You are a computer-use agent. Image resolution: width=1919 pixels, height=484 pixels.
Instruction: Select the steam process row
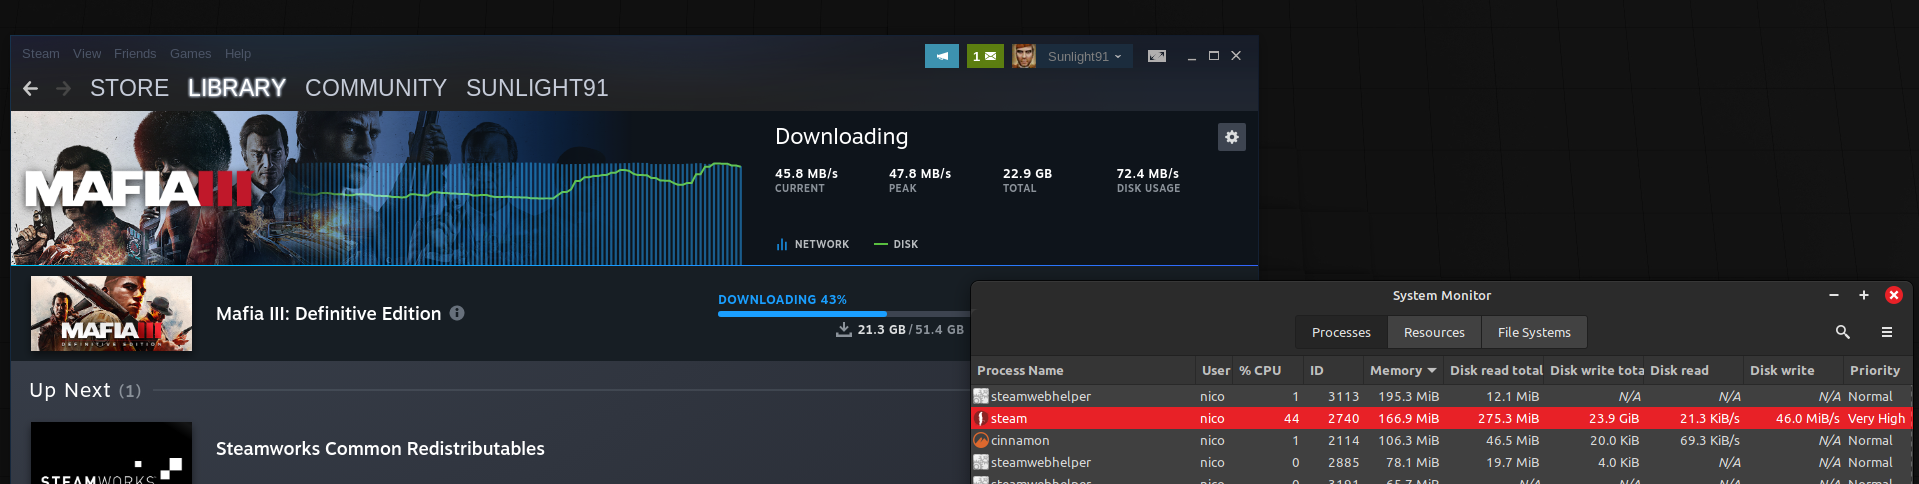tap(1442, 419)
